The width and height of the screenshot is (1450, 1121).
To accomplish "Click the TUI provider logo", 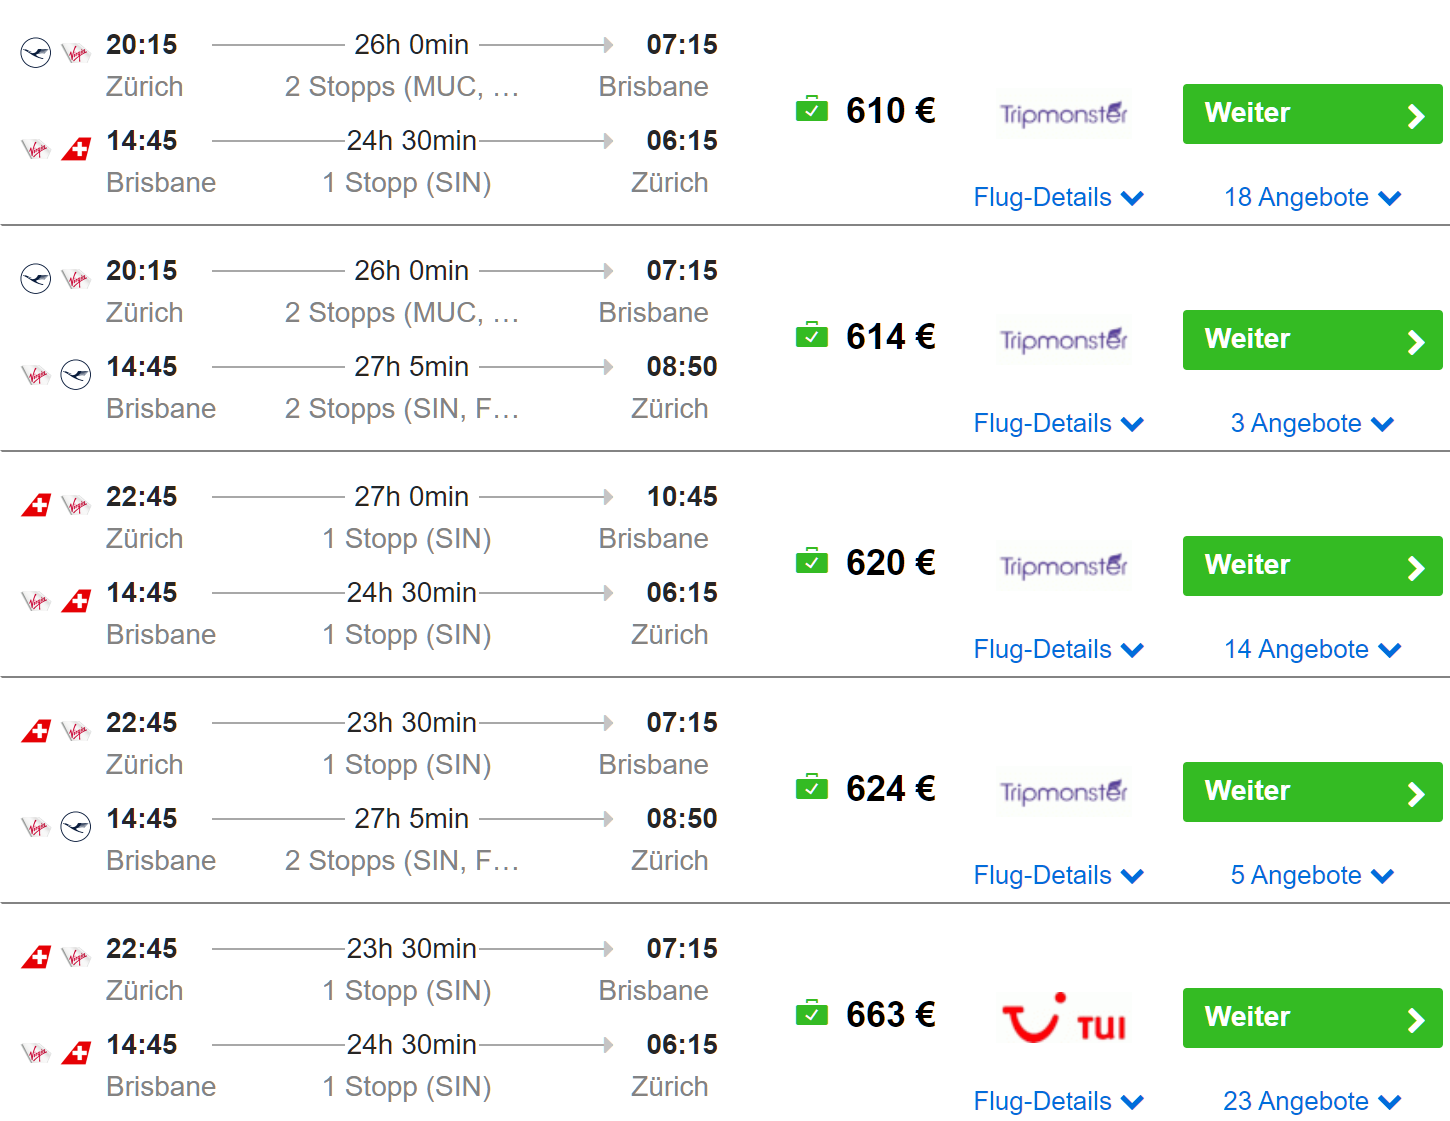I will point(1064,1019).
